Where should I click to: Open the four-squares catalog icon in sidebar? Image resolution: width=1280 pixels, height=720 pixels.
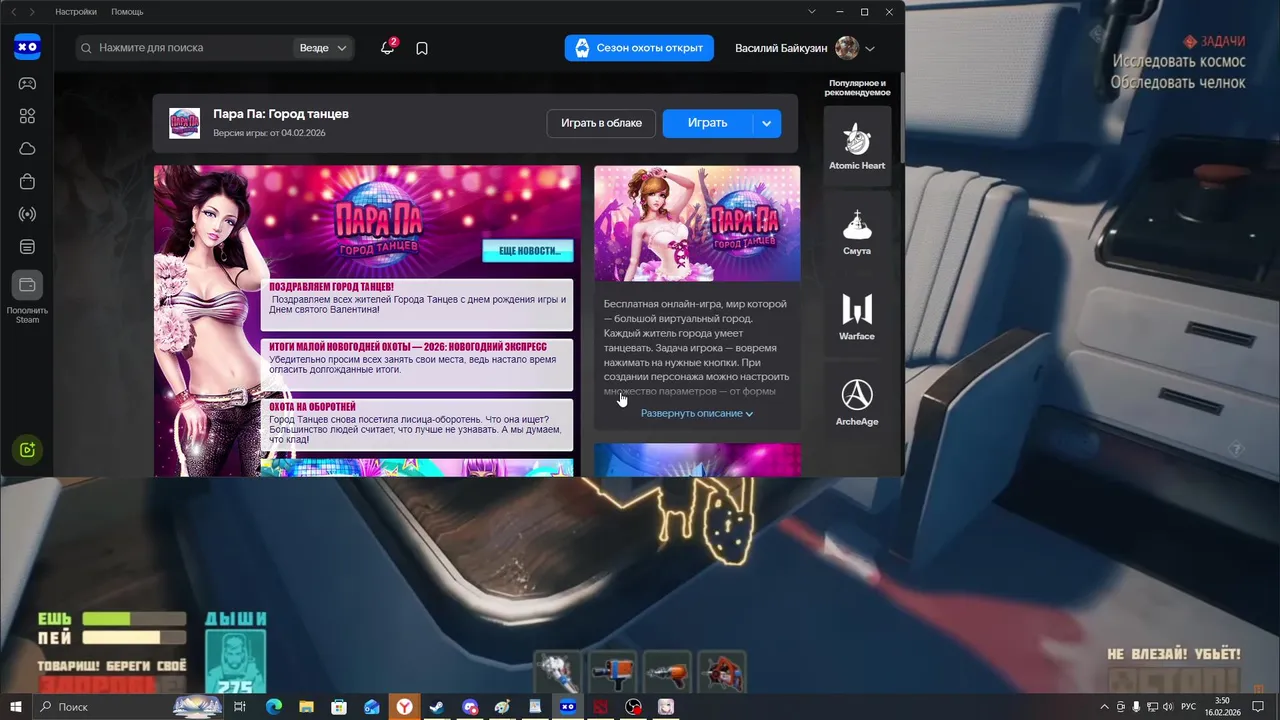(27, 116)
